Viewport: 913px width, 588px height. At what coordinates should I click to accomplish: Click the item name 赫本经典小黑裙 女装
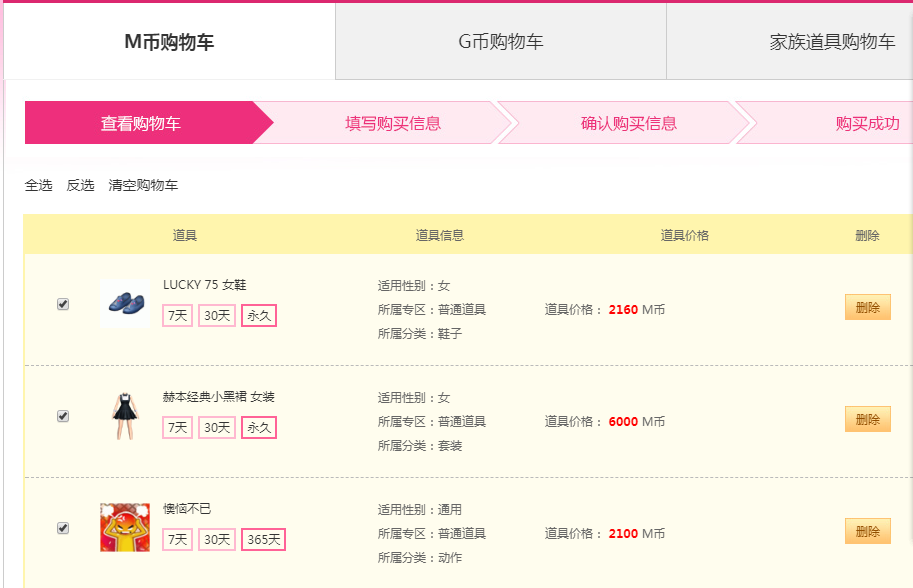click(218, 396)
